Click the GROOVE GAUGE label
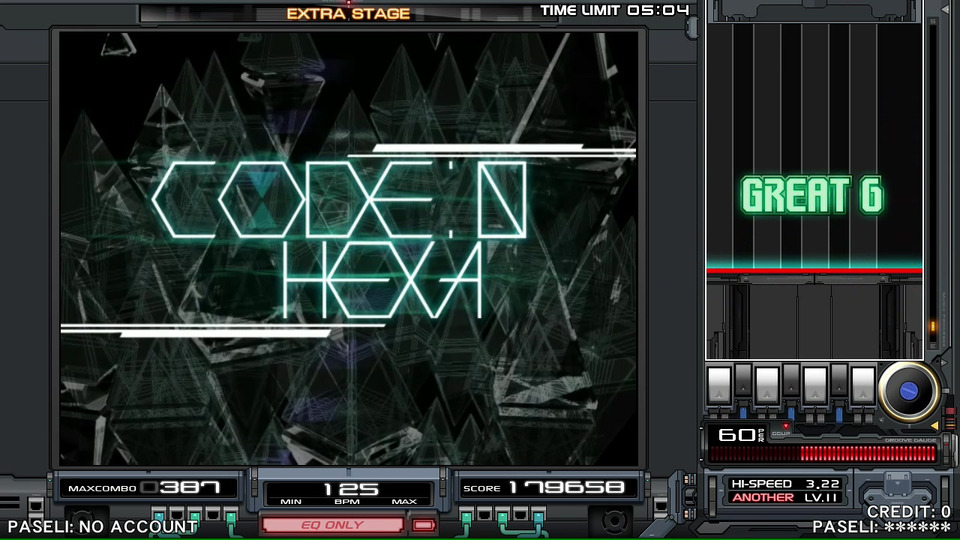The height and width of the screenshot is (540, 960). 910,441
